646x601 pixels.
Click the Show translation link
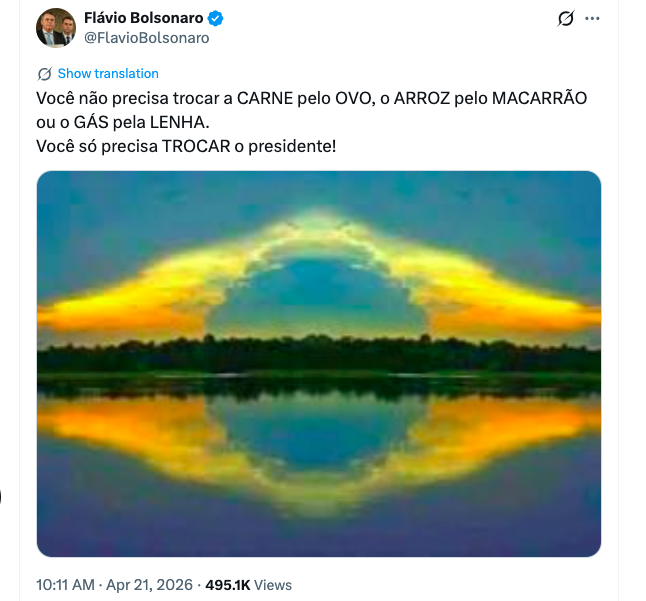pyautogui.click(x=108, y=74)
